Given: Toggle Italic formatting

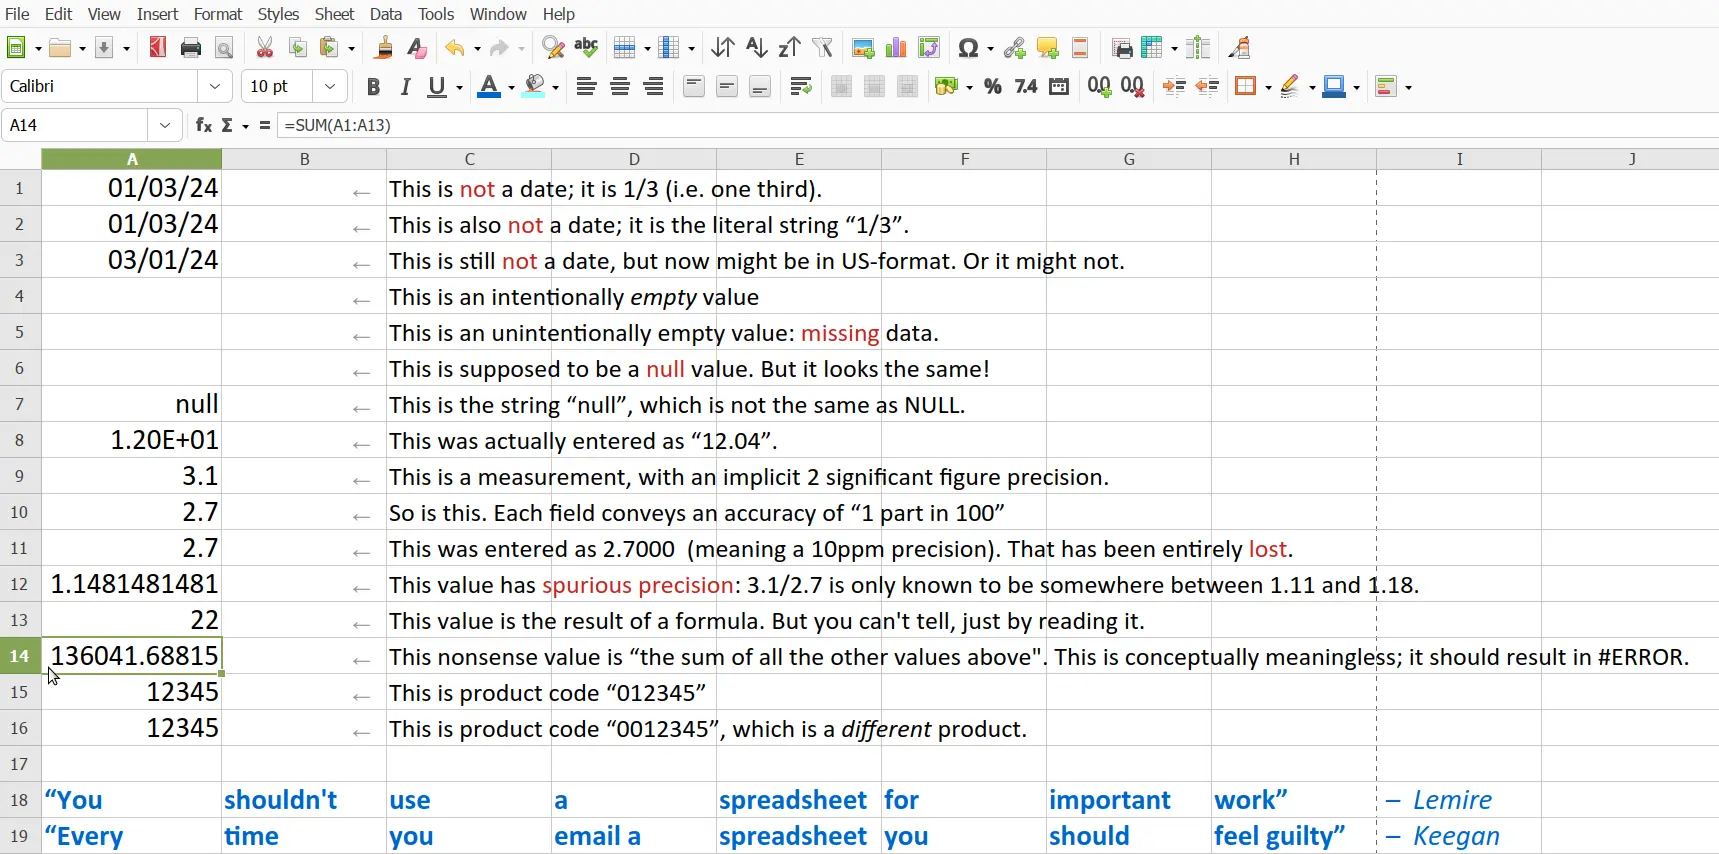Looking at the screenshot, I should [406, 87].
